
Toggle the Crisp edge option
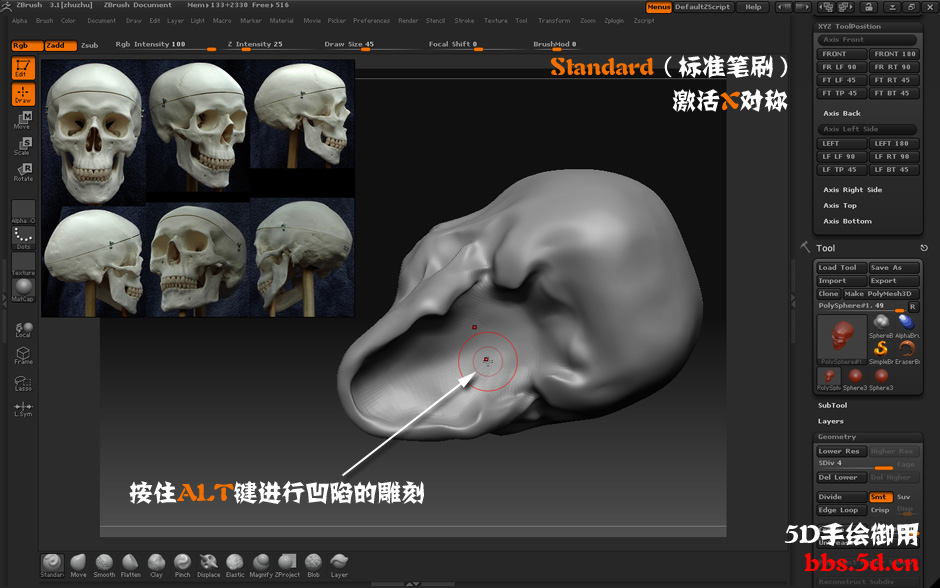click(x=880, y=510)
